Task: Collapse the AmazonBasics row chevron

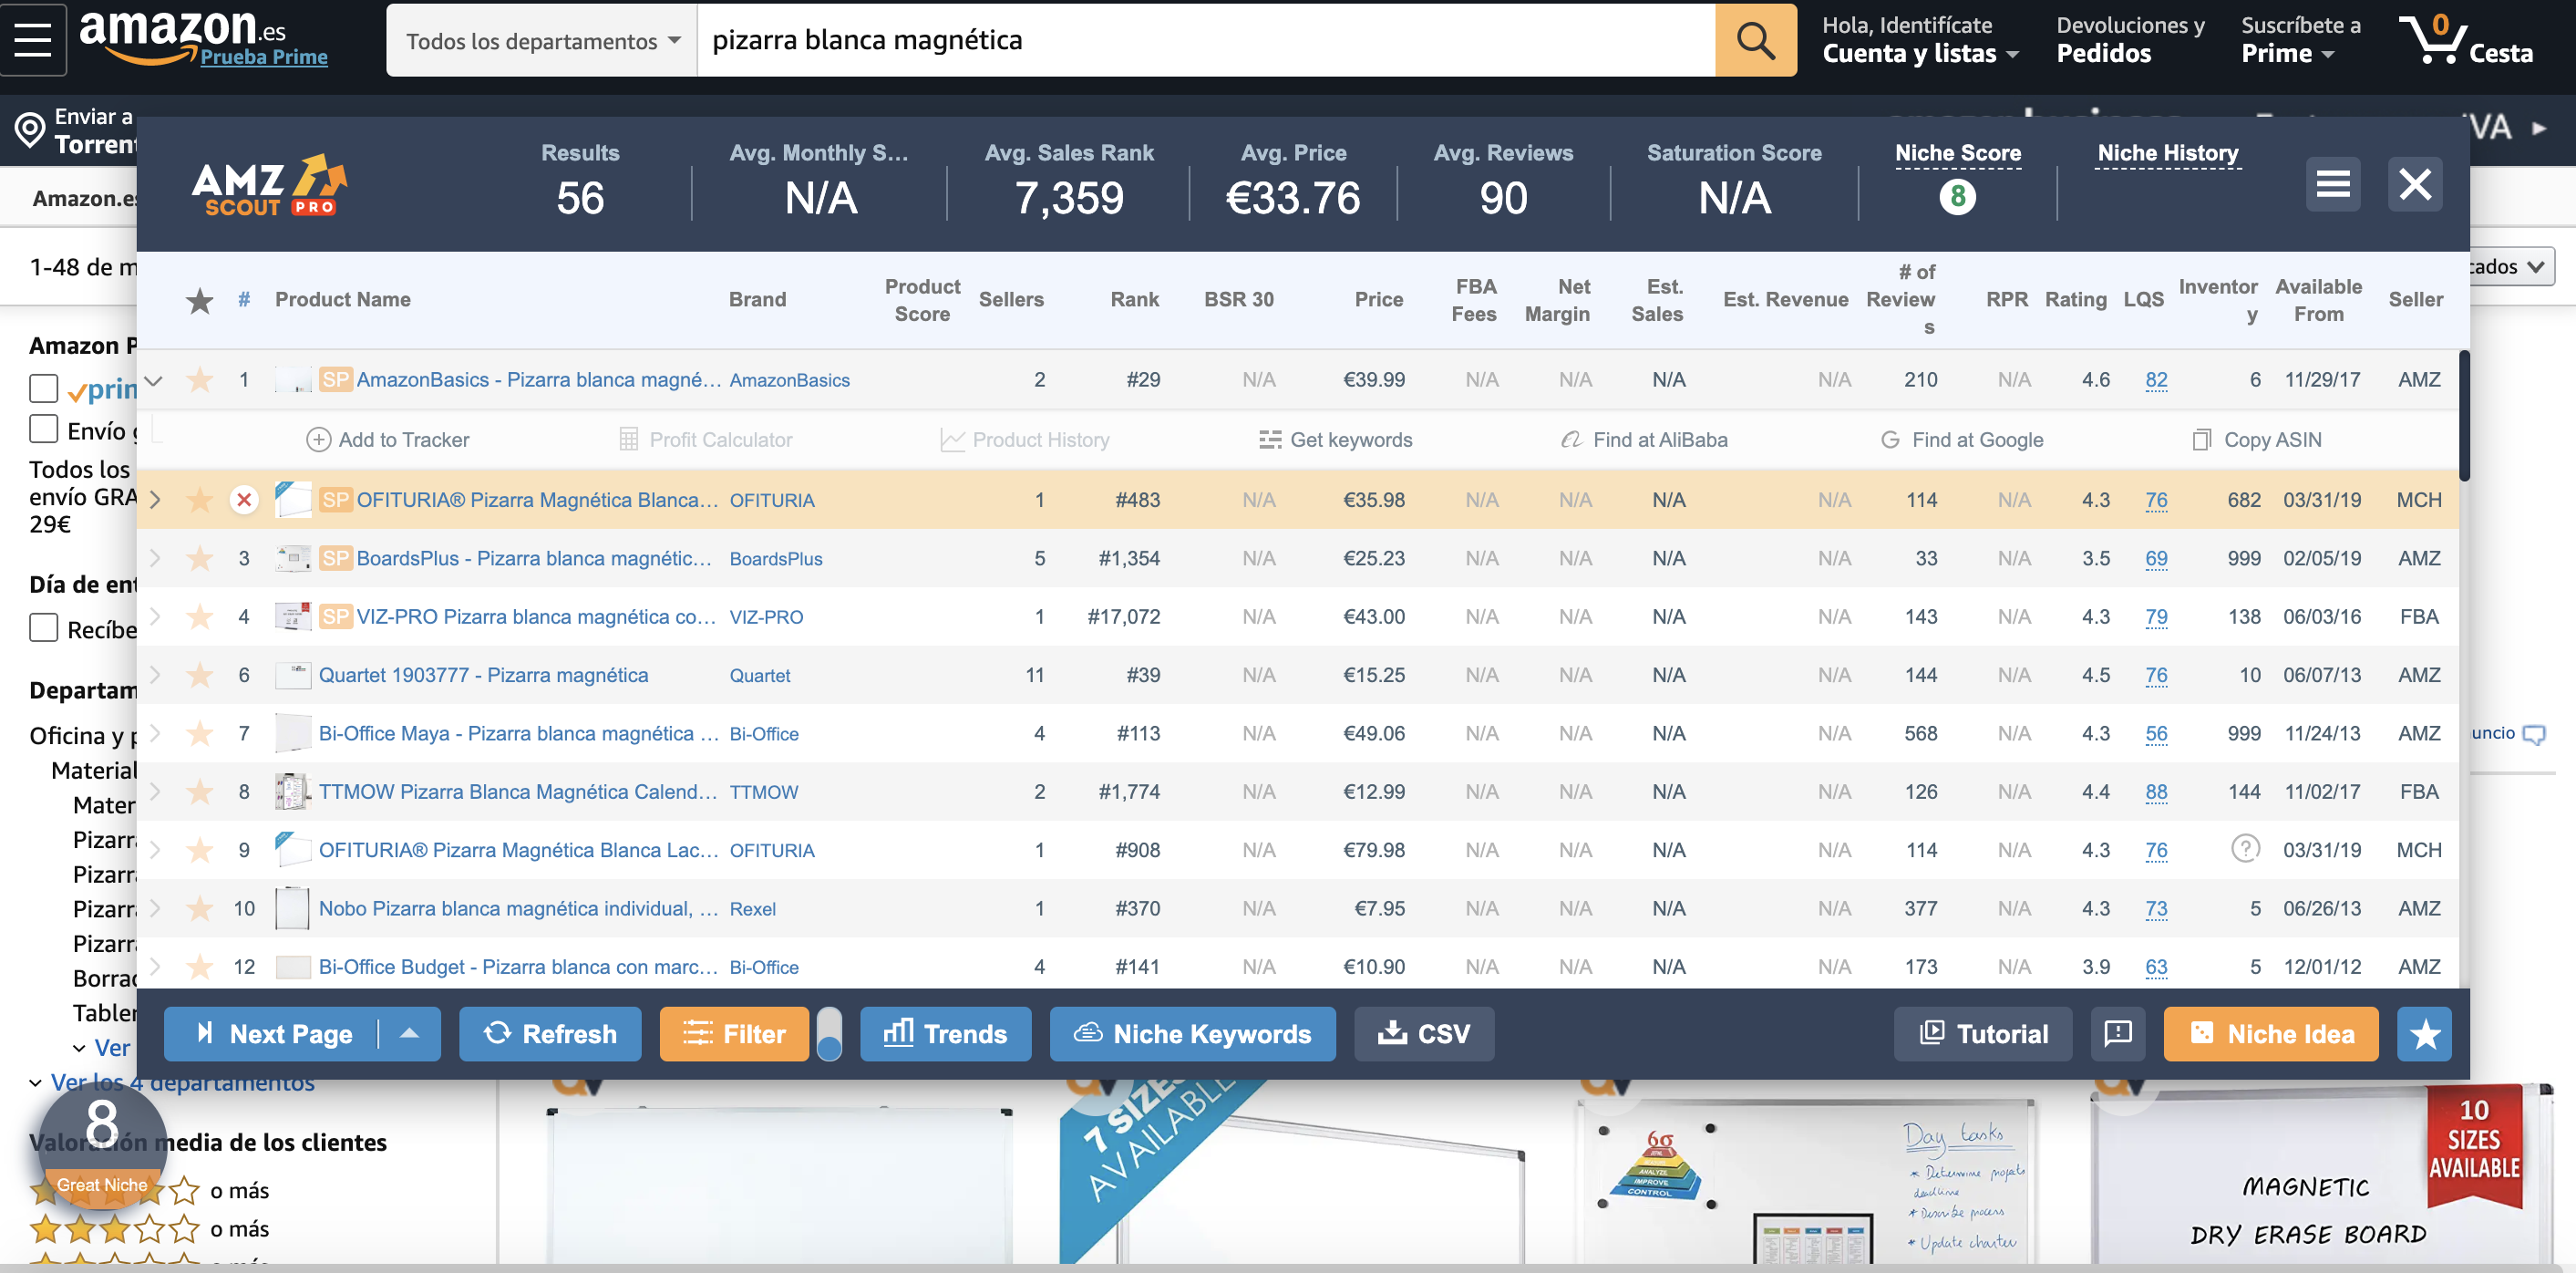Action: [154, 381]
